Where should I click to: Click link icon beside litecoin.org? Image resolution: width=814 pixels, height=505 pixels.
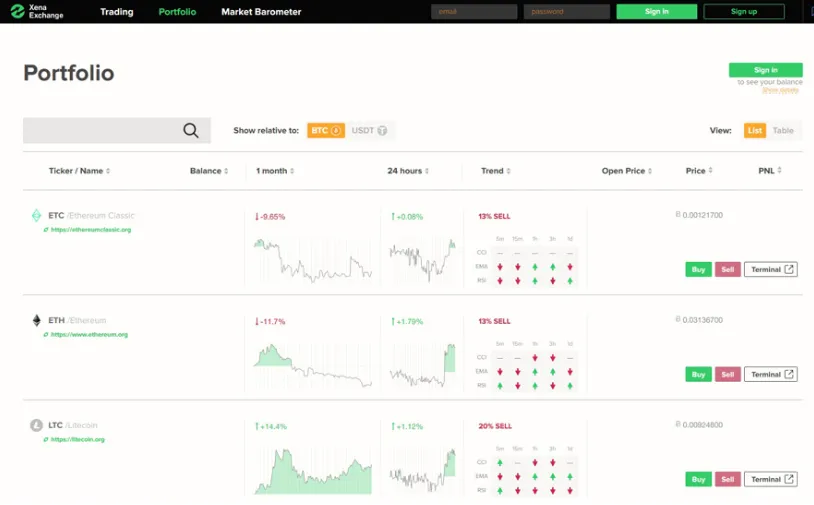(46, 439)
